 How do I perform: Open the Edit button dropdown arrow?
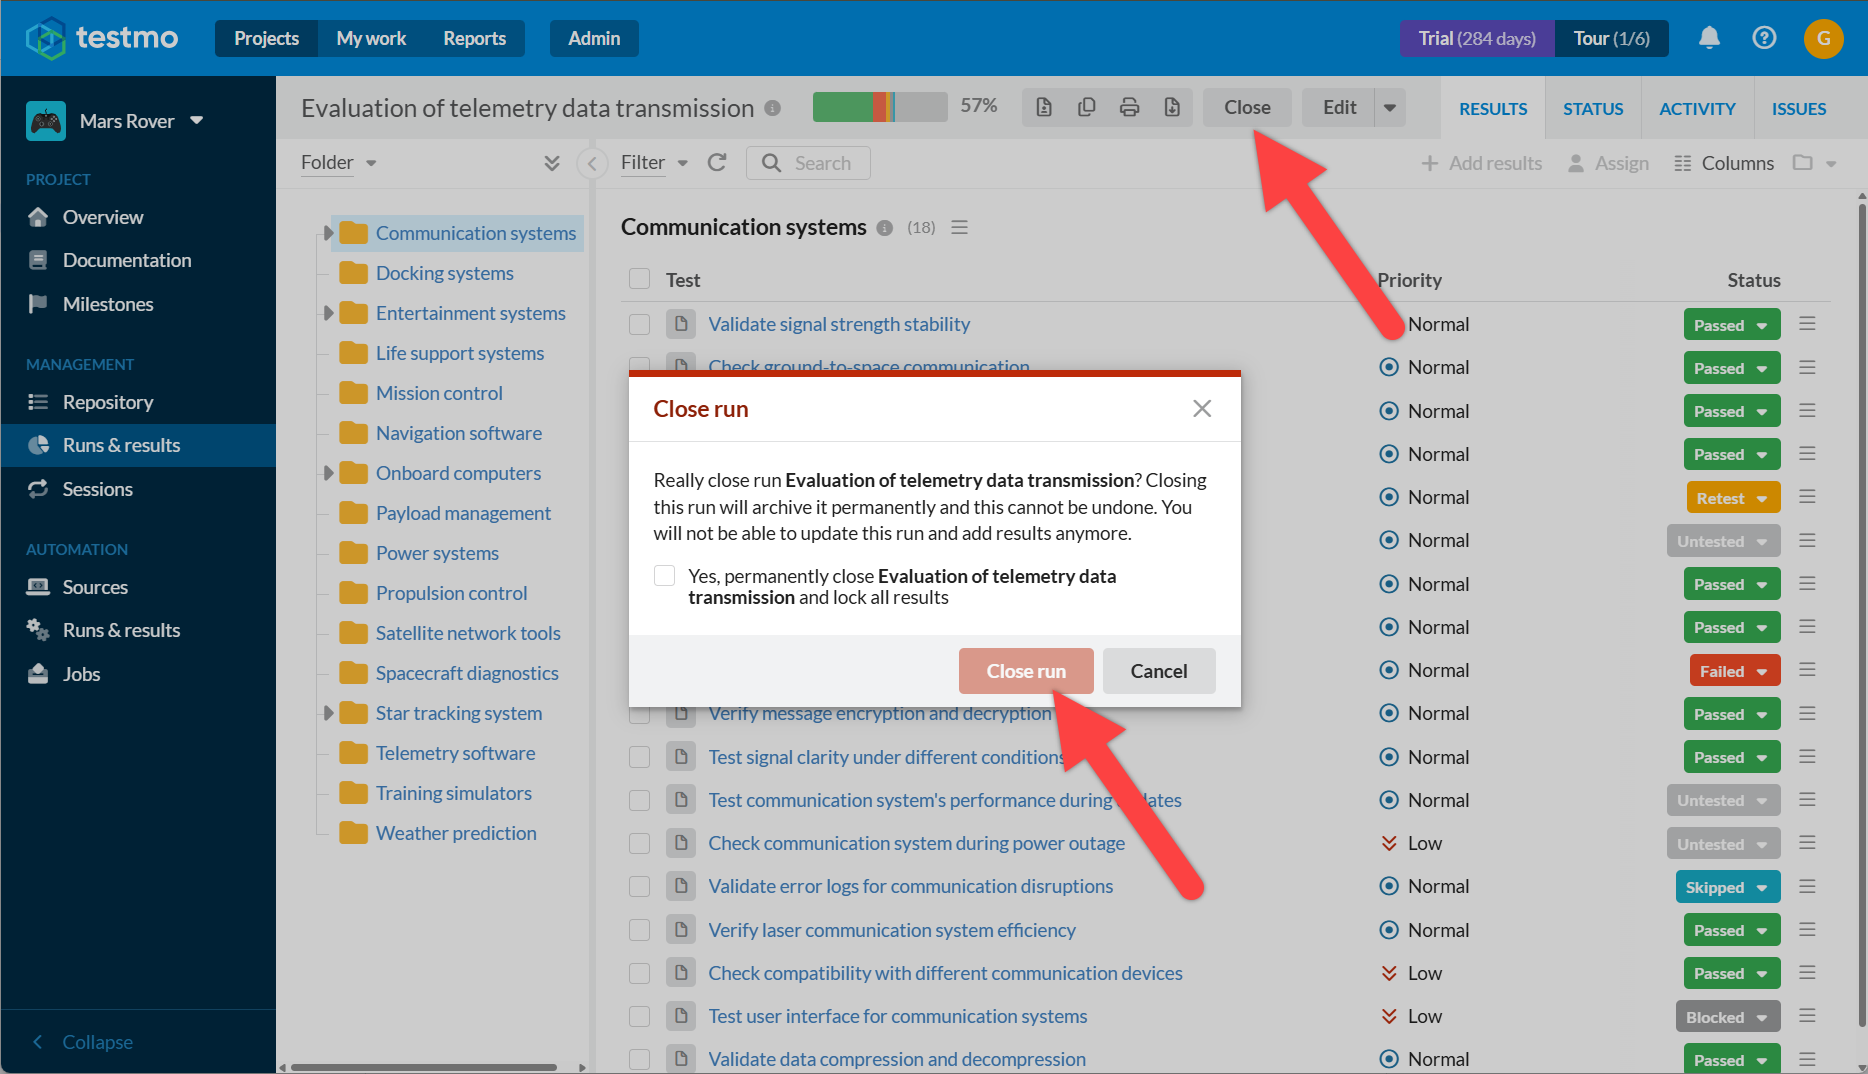pos(1390,107)
